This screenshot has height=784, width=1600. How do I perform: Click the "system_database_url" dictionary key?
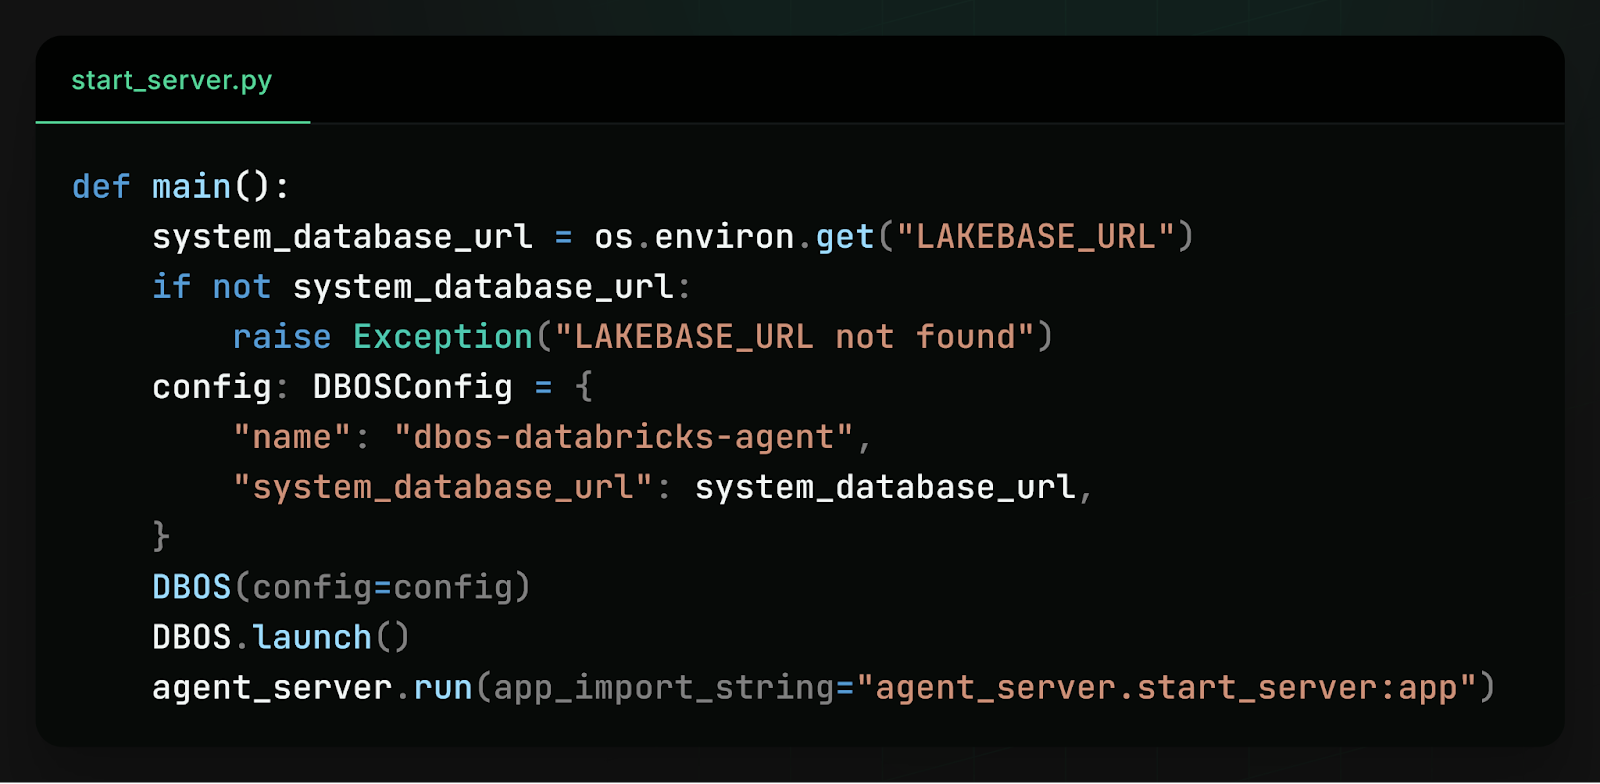[442, 487]
